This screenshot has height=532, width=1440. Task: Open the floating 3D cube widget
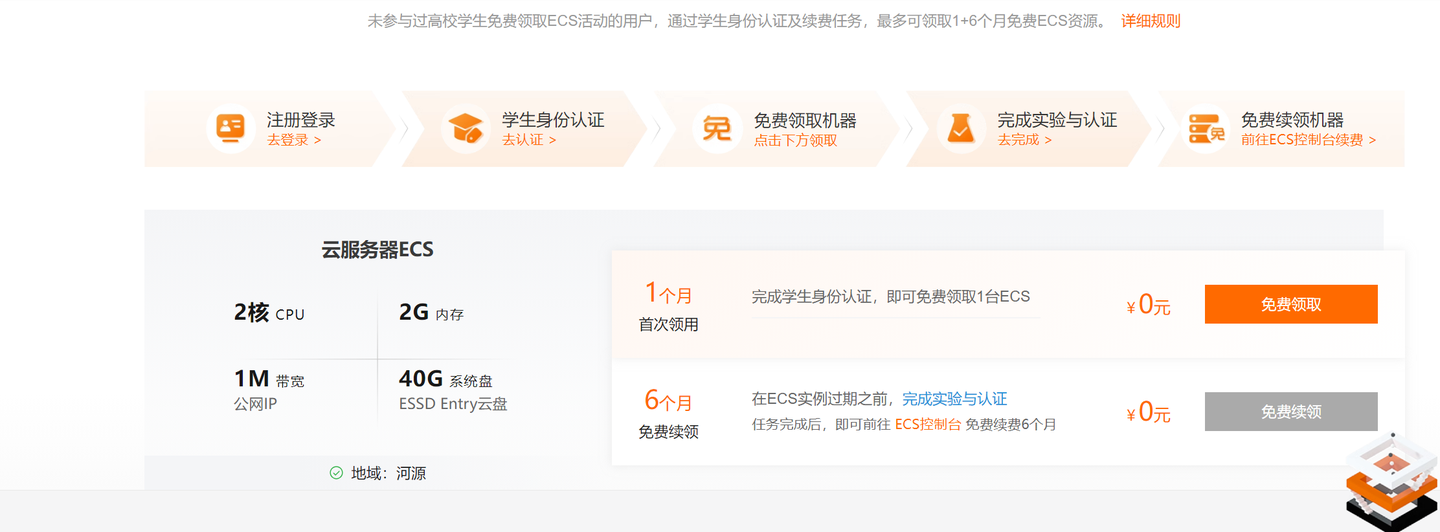coord(1390,480)
